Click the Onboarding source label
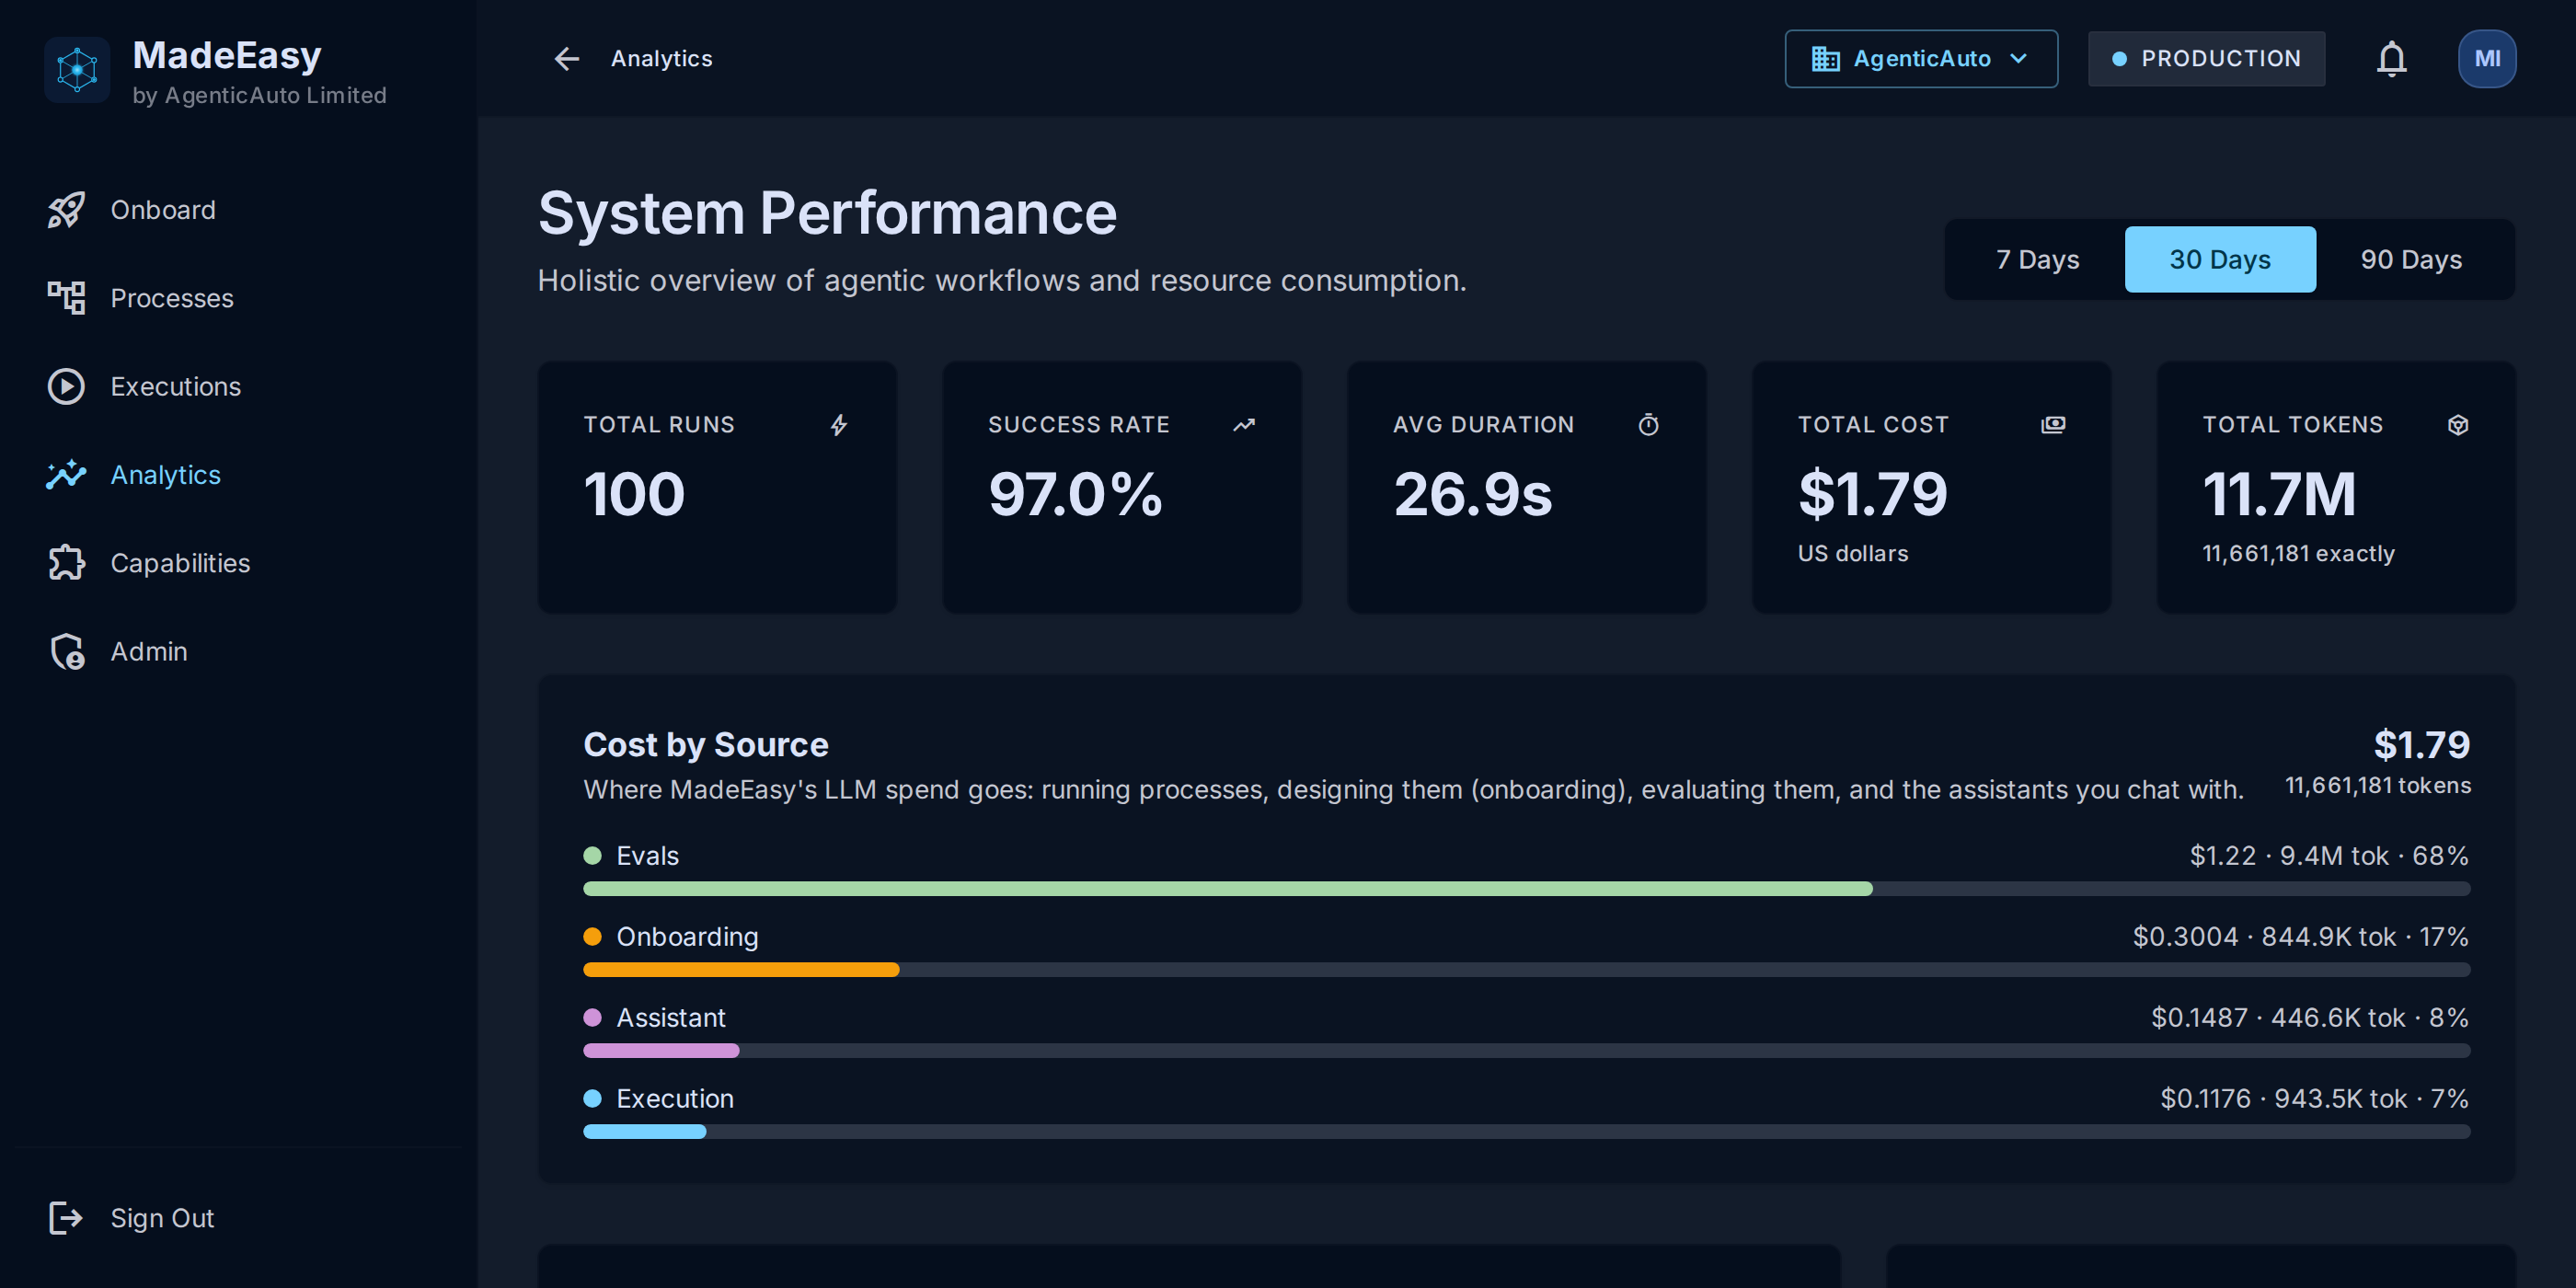Image resolution: width=2576 pixels, height=1288 pixels. tap(687, 937)
